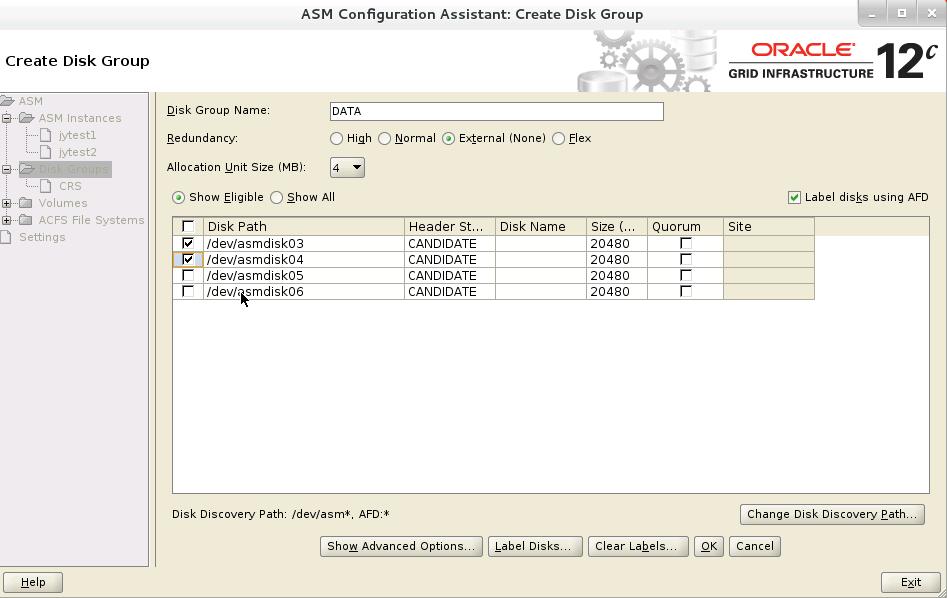Uncheck the /dev/asmdisk04 row checkbox

coord(188,259)
